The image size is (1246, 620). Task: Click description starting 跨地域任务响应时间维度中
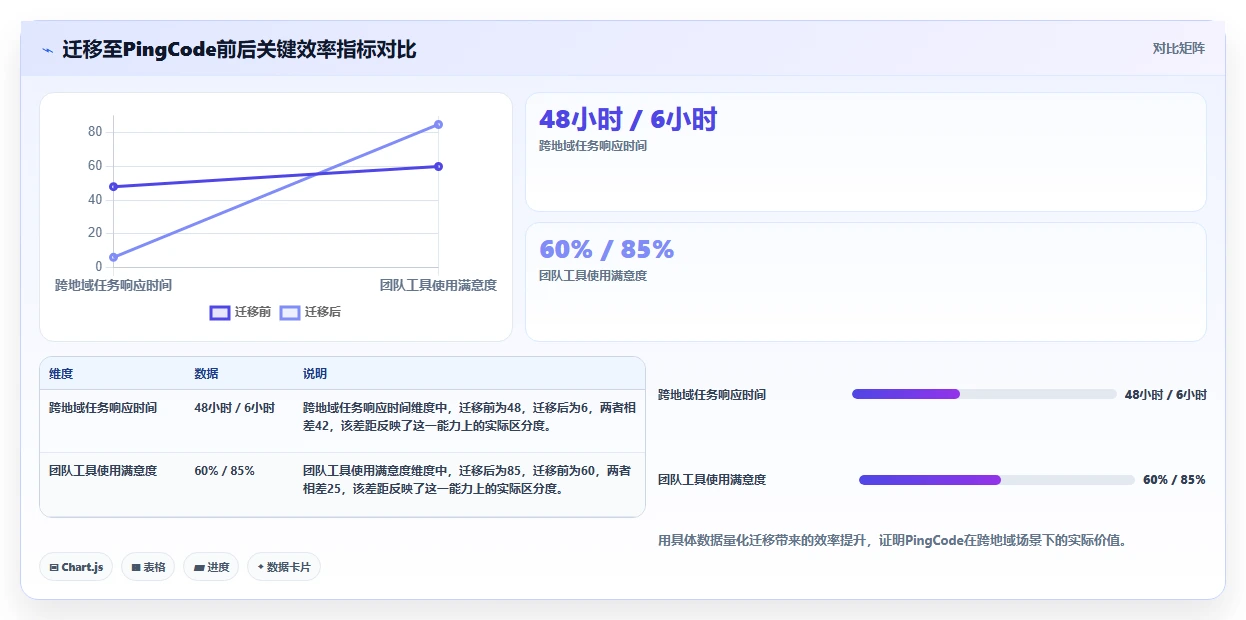(x=467, y=417)
